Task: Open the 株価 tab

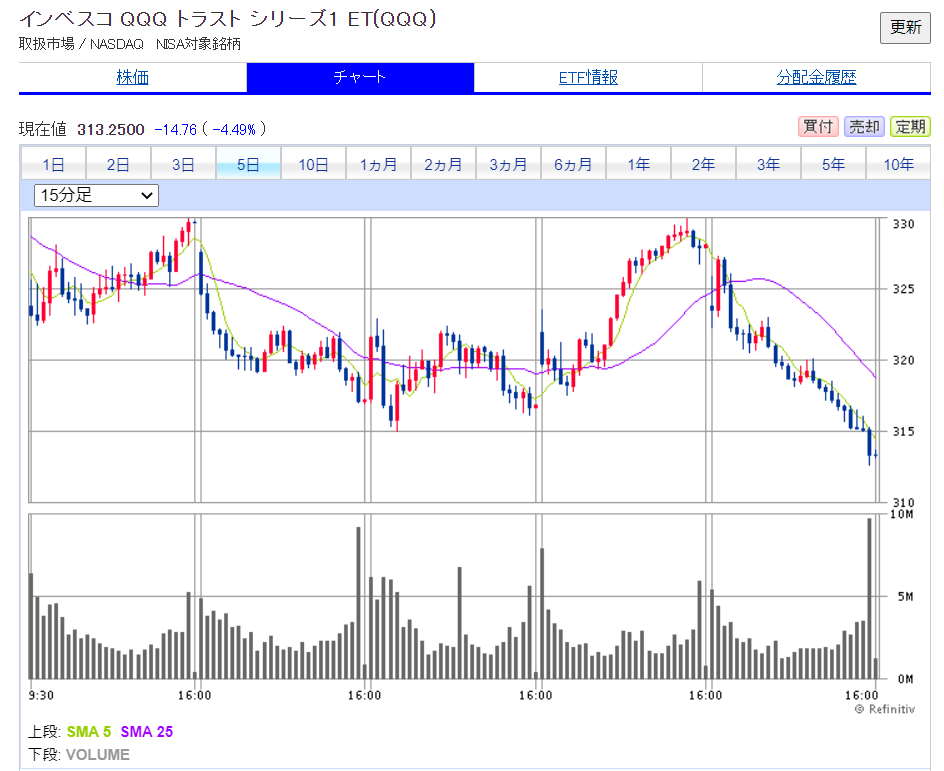Action: click(x=132, y=78)
